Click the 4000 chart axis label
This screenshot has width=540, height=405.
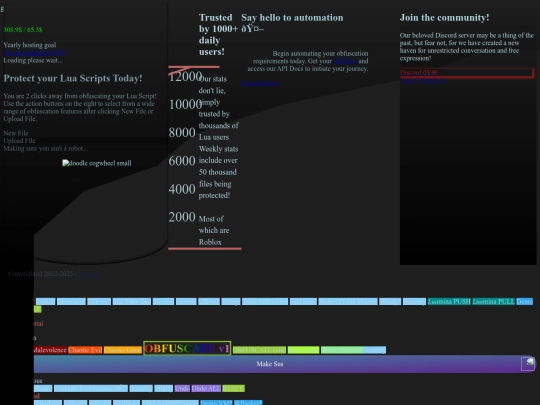tap(182, 189)
